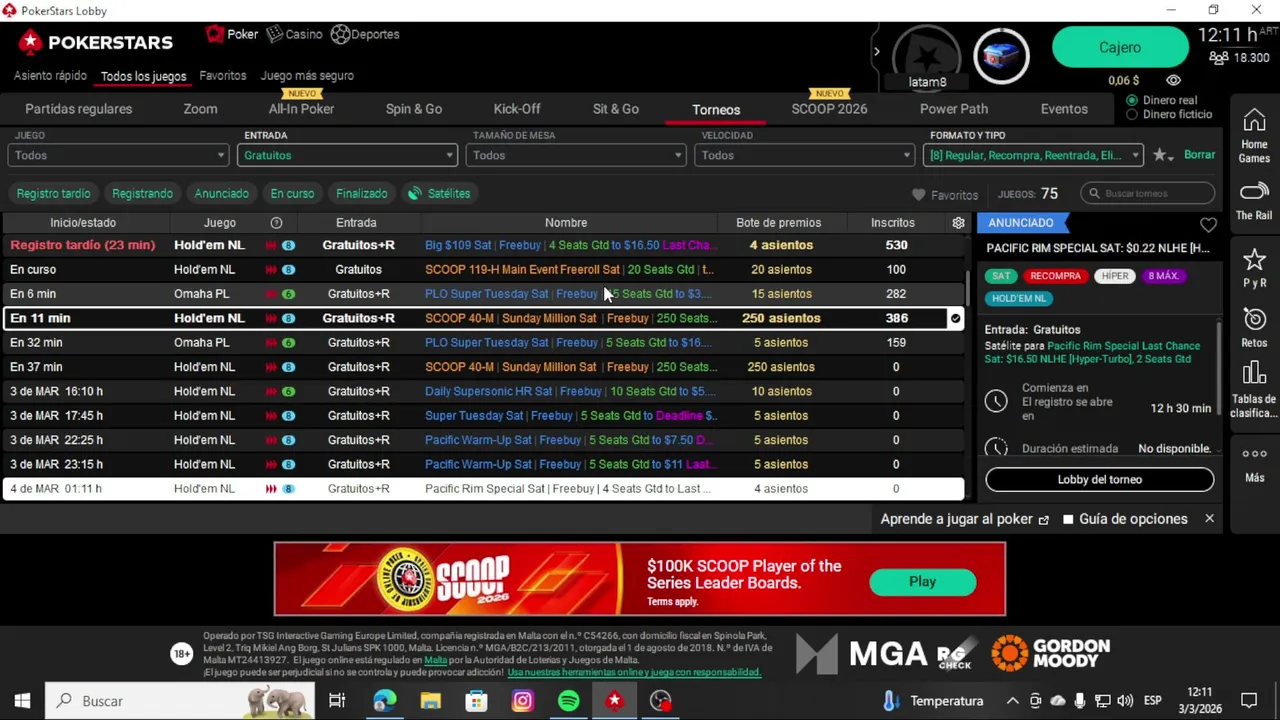Click the Deportes sports icon

coord(340,34)
